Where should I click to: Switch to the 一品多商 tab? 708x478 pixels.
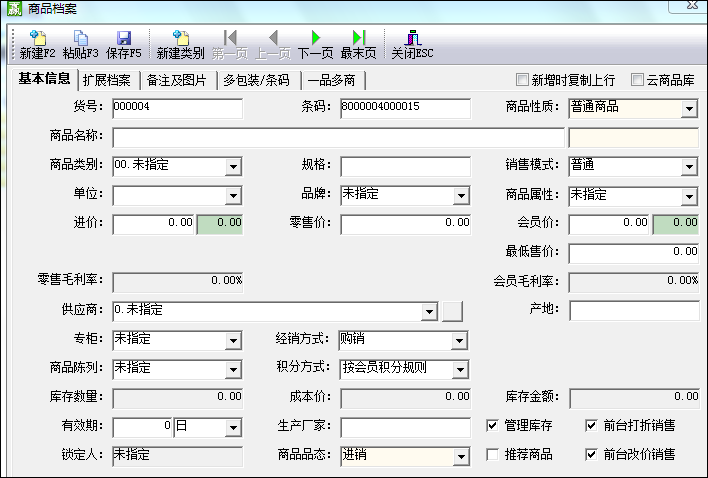coord(331,80)
